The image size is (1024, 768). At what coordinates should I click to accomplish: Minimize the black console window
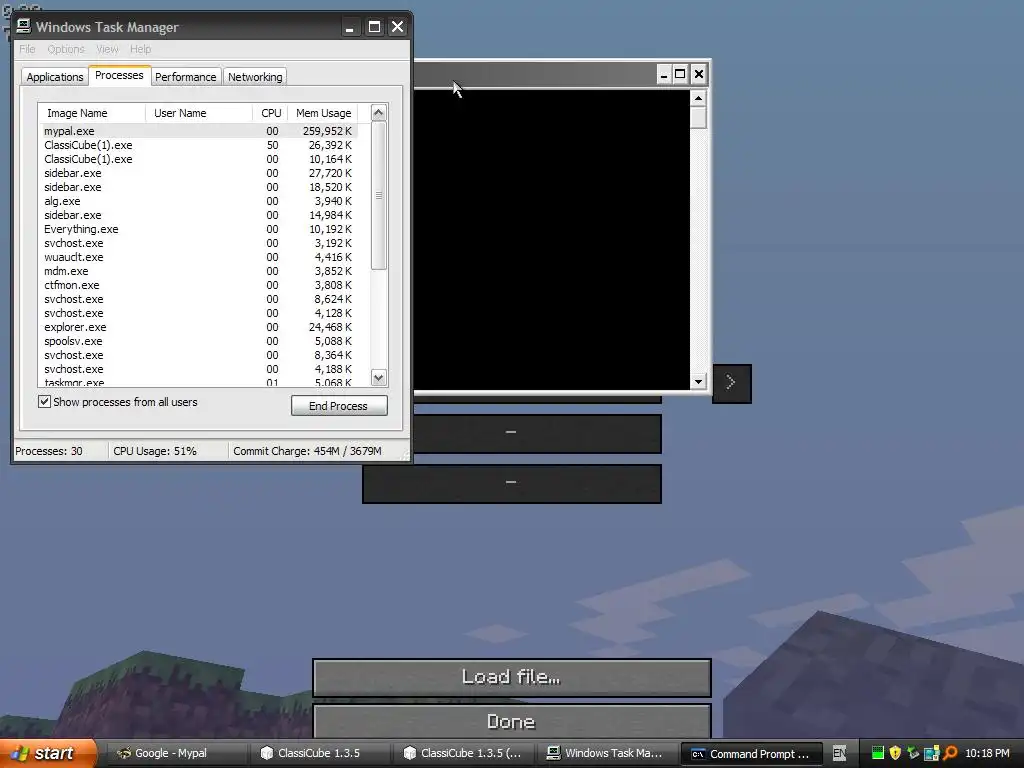pyautogui.click(x=664, y=74)
